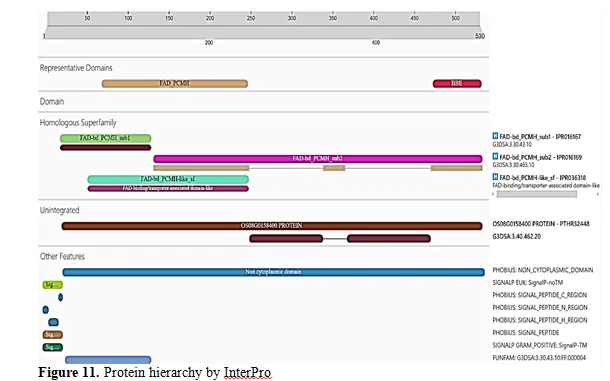Click the signal peptide H-region marker
This screenshot has width=610, height=381.
pos(53,322)
